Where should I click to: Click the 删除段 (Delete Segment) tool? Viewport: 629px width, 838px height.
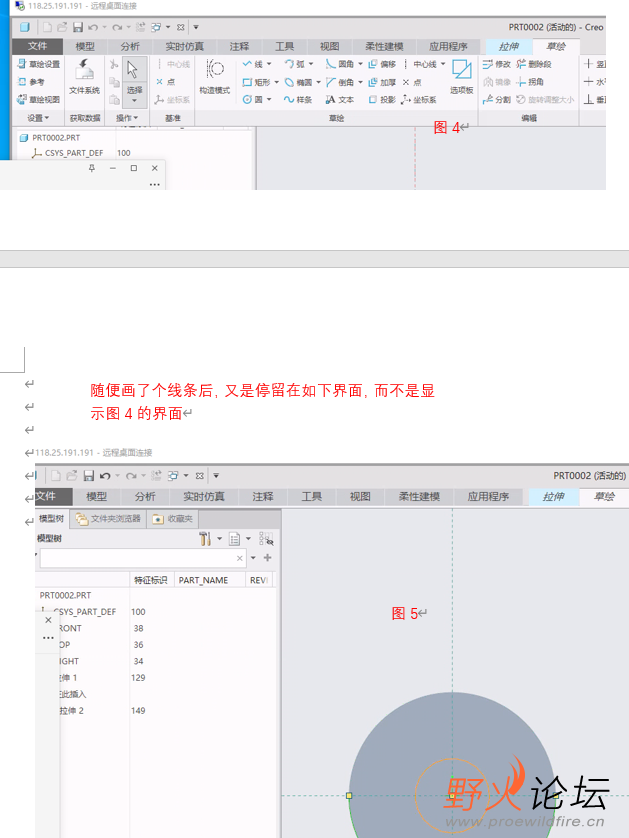pos(534,64)
